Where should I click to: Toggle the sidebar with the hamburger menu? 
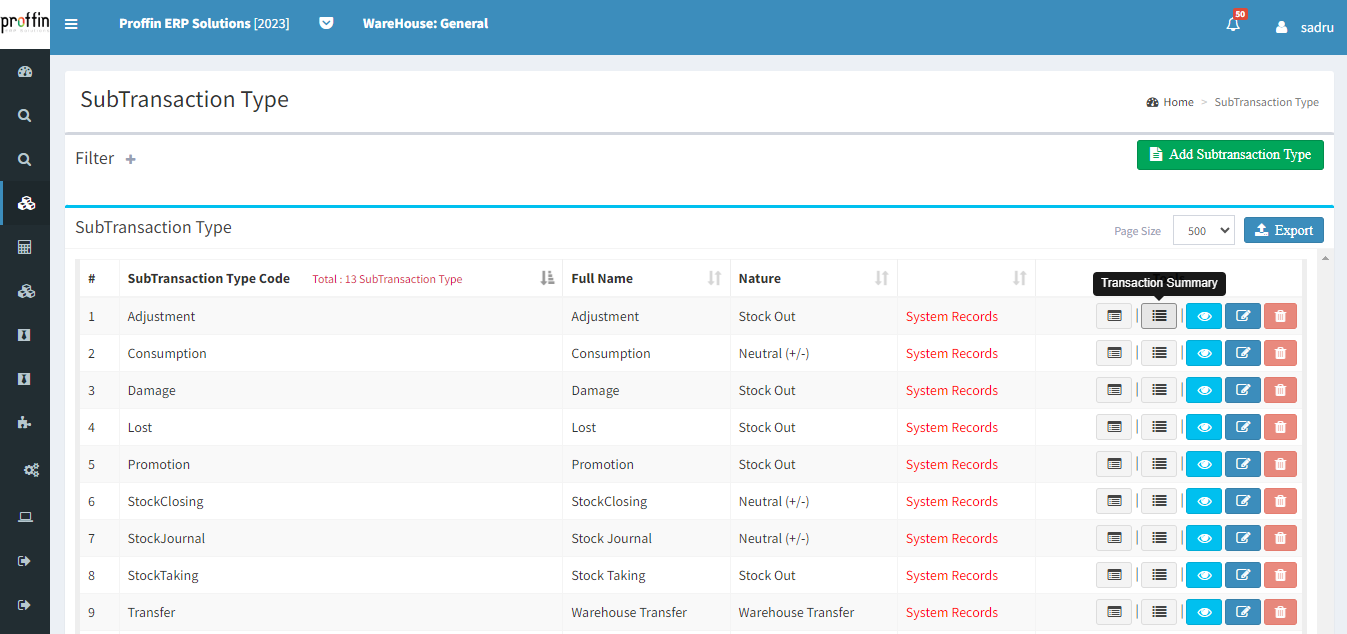71,24
